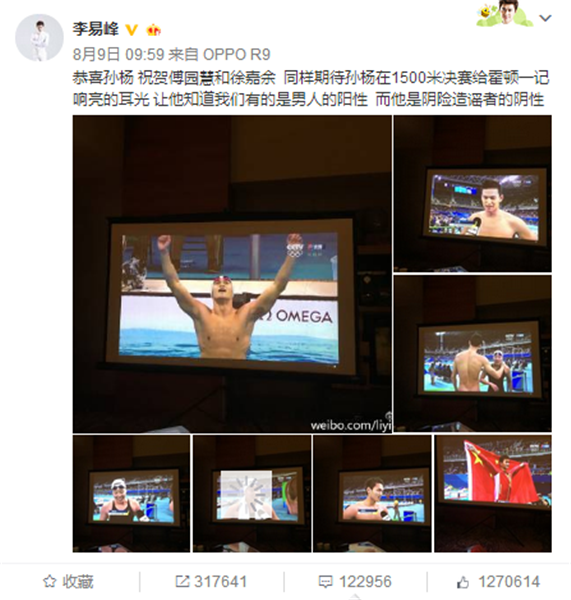571x600 pixels.
Task: Click the 8月9日 09:59 timestamp
Action: (x=118, y=54)
